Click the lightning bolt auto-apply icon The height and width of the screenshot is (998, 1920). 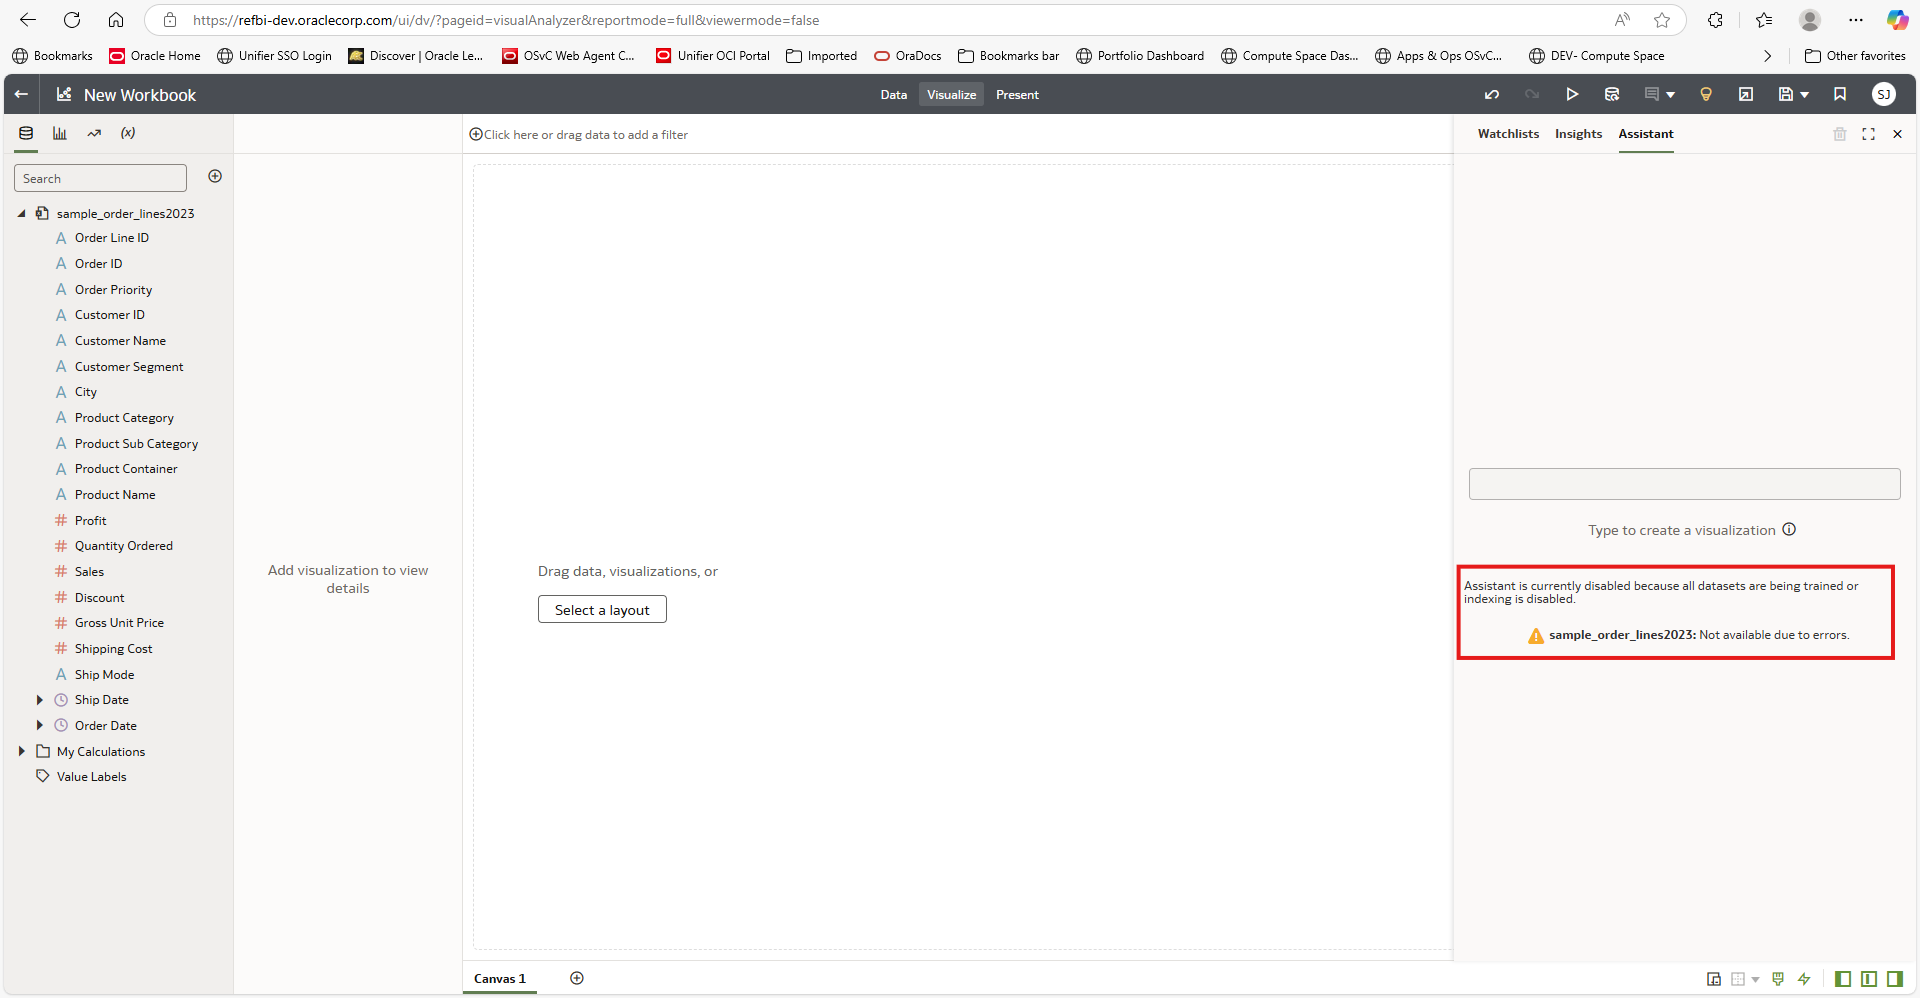[1804, 979]
